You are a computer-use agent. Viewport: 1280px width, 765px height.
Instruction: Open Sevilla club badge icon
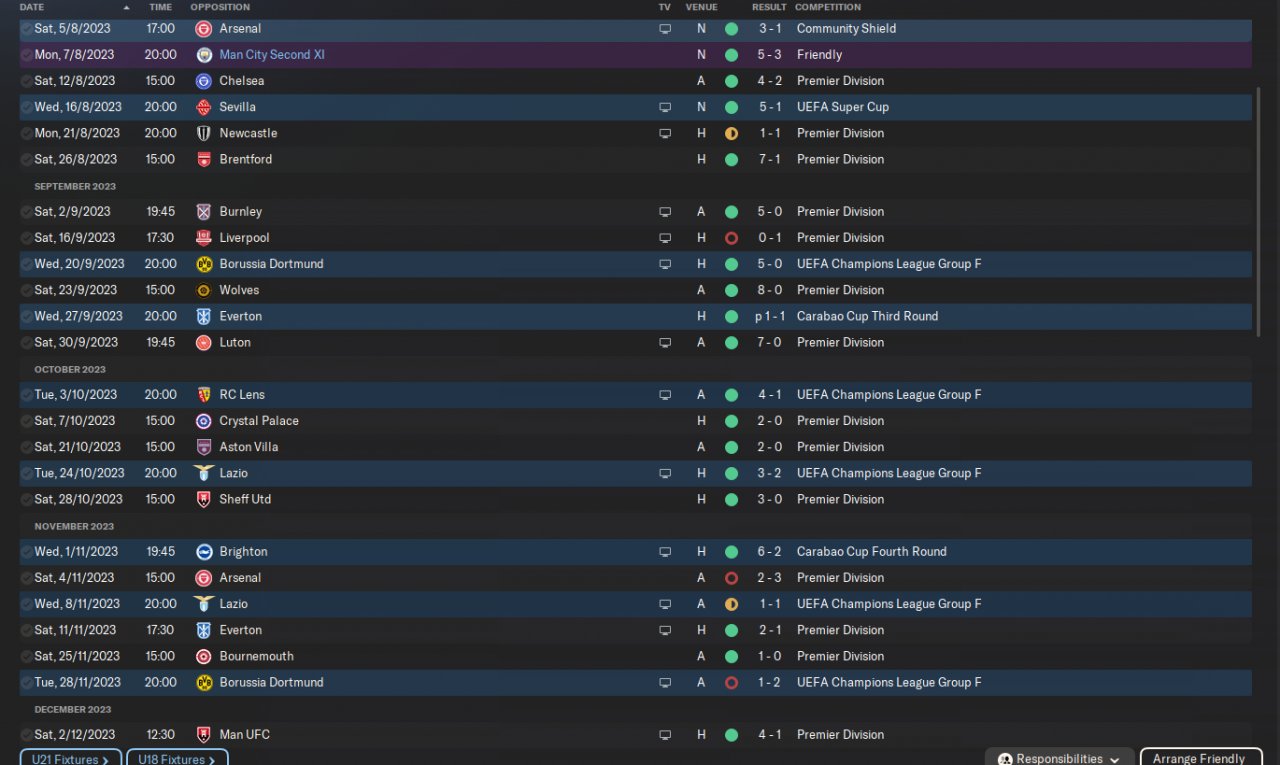tap(204, 107)
